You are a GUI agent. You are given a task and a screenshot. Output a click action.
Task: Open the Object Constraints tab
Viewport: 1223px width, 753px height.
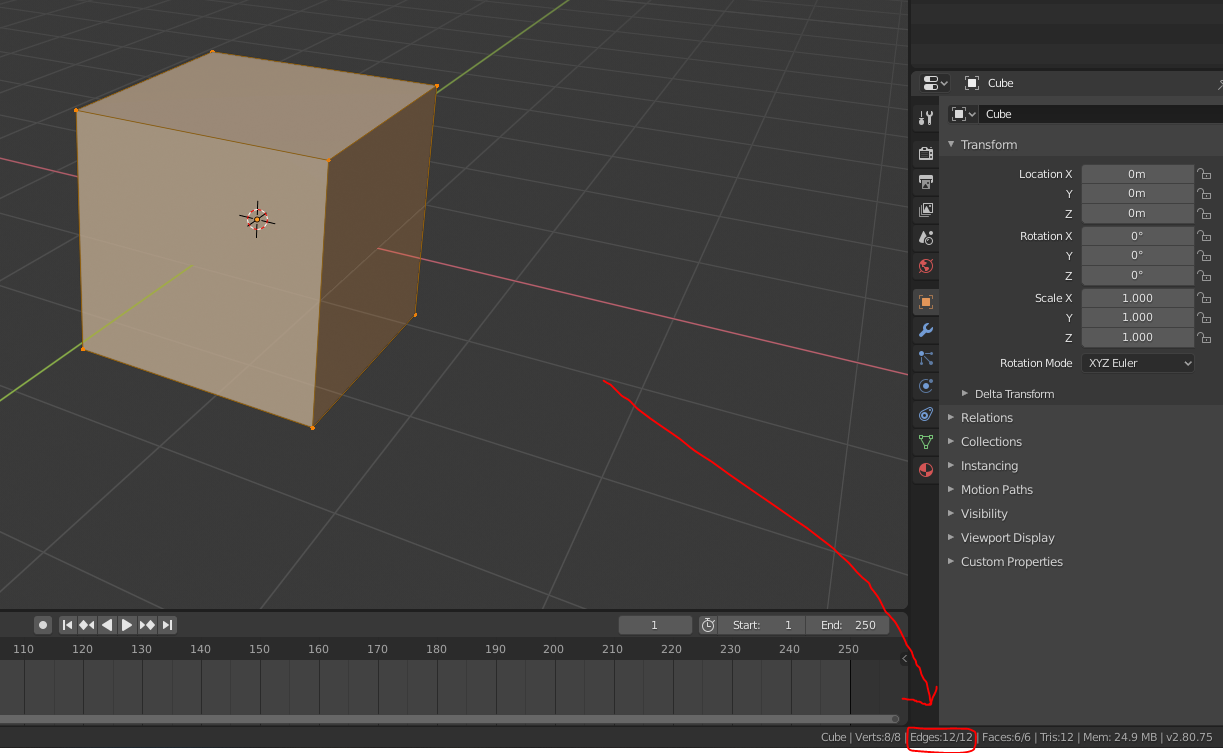point(926,414)
